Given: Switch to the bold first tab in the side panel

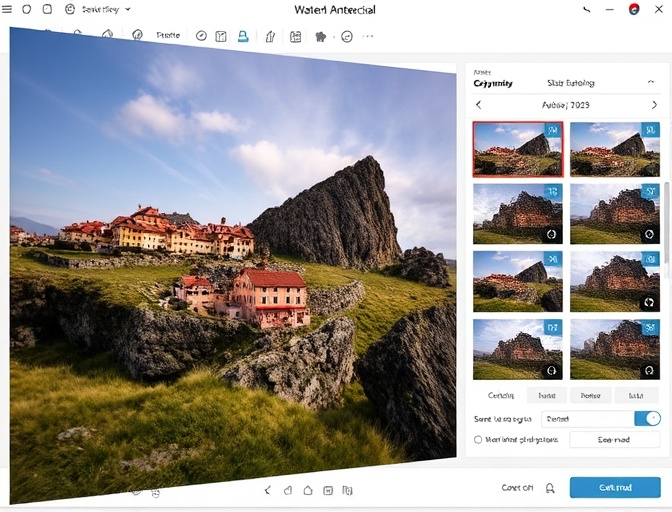Looking at the screenshot, I should click(x=493, y=83).
